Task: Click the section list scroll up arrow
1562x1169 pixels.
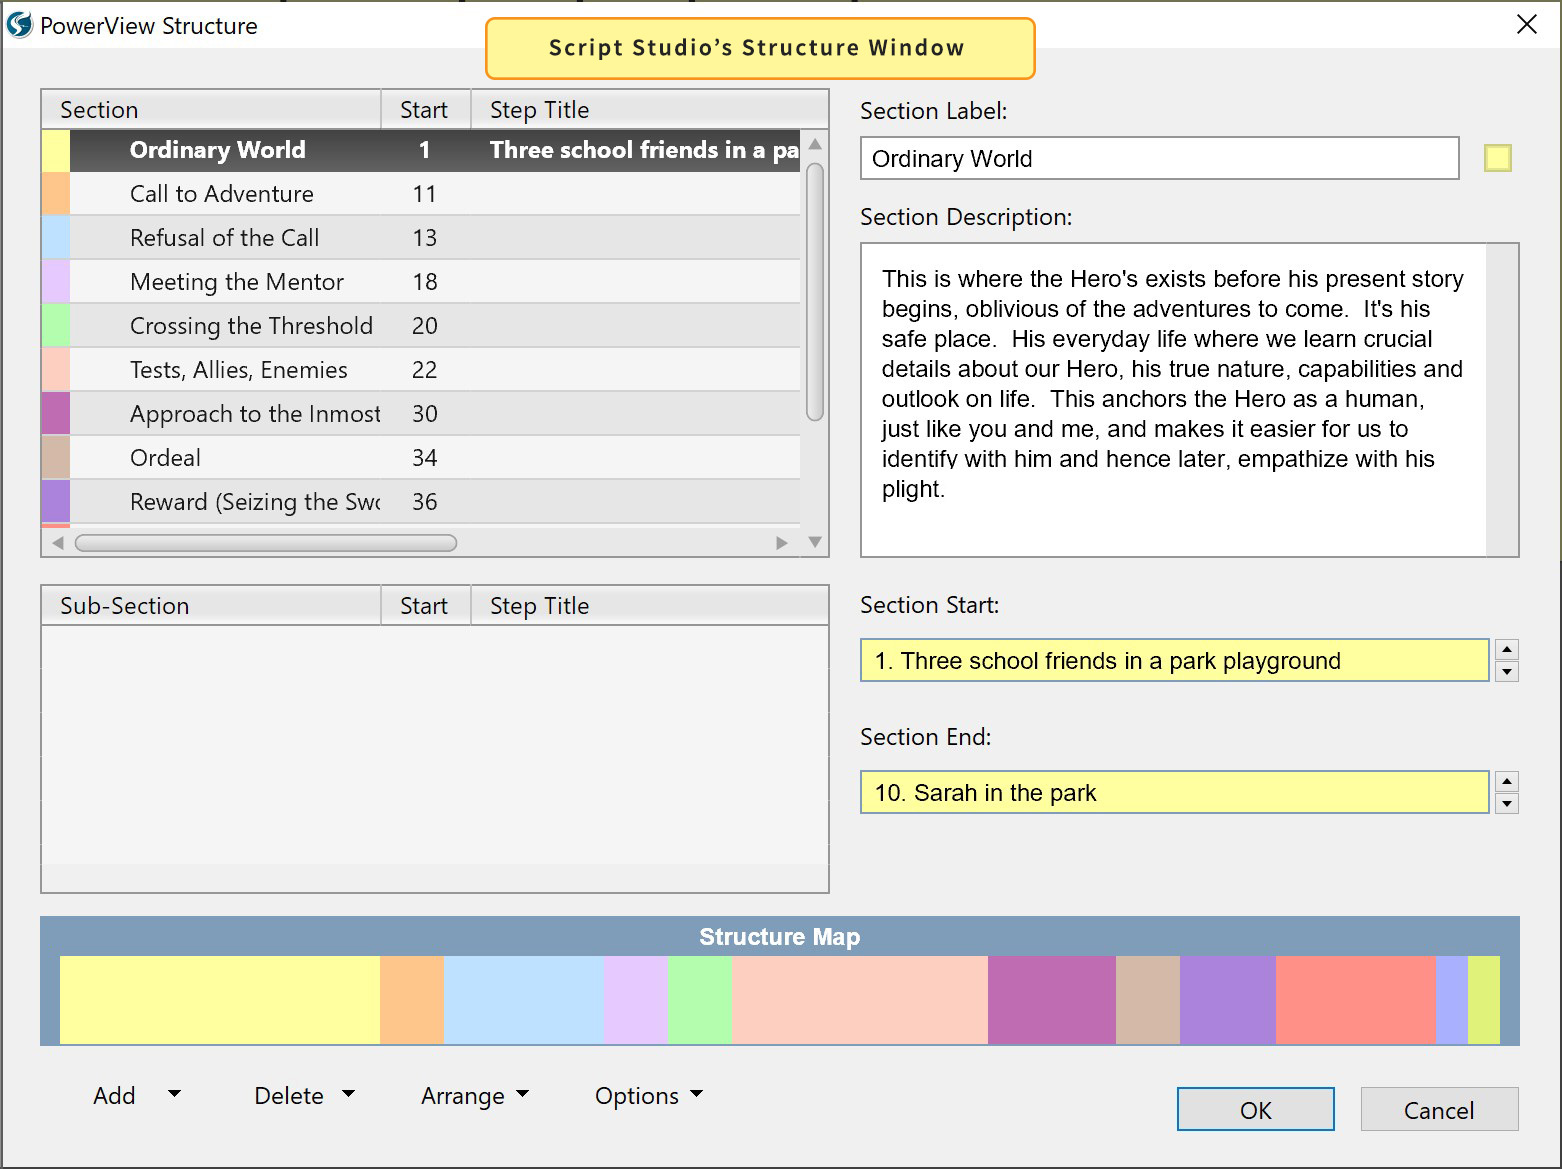Action: click(x=815, y=144)
